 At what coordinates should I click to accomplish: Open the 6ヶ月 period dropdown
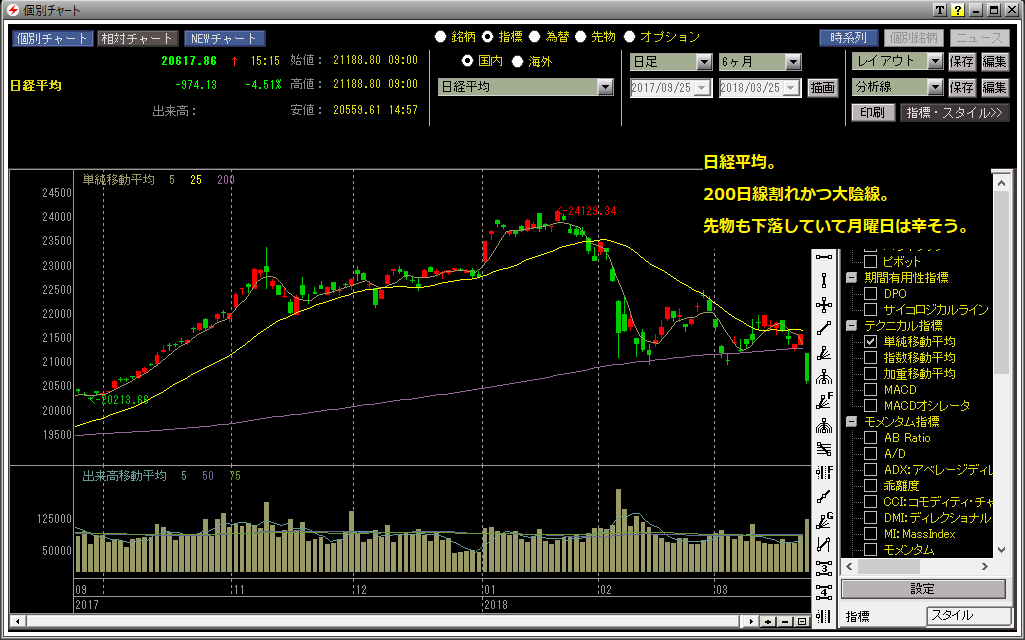pos(793,62)
